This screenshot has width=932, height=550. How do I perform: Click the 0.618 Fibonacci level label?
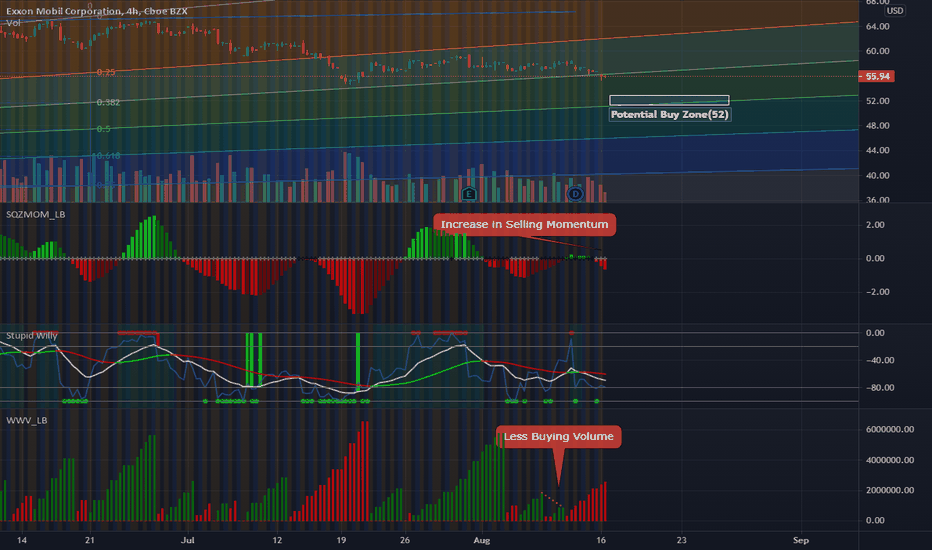(108, 156)
